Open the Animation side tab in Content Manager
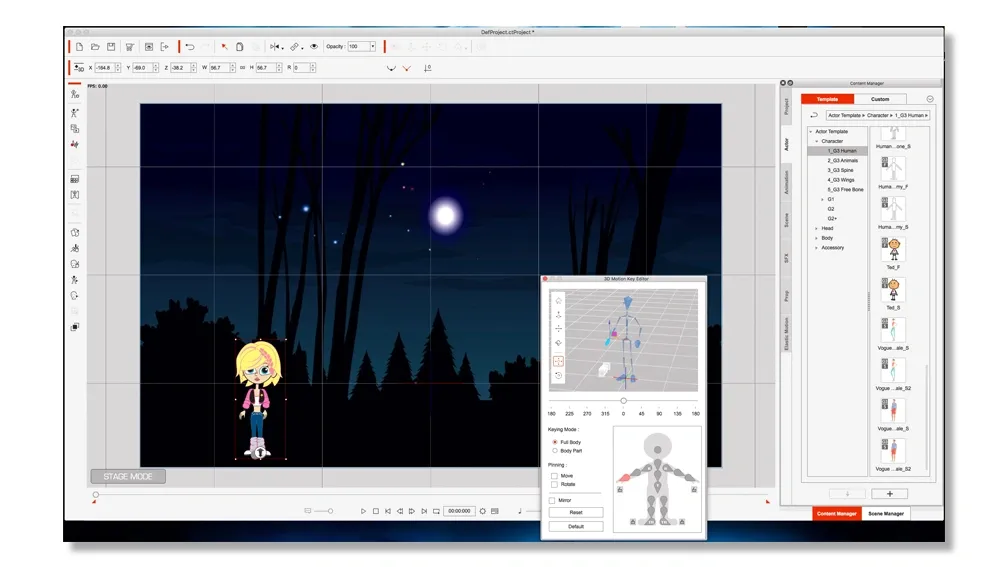Screen dimensions: 1008x567 tap(786, 182)
